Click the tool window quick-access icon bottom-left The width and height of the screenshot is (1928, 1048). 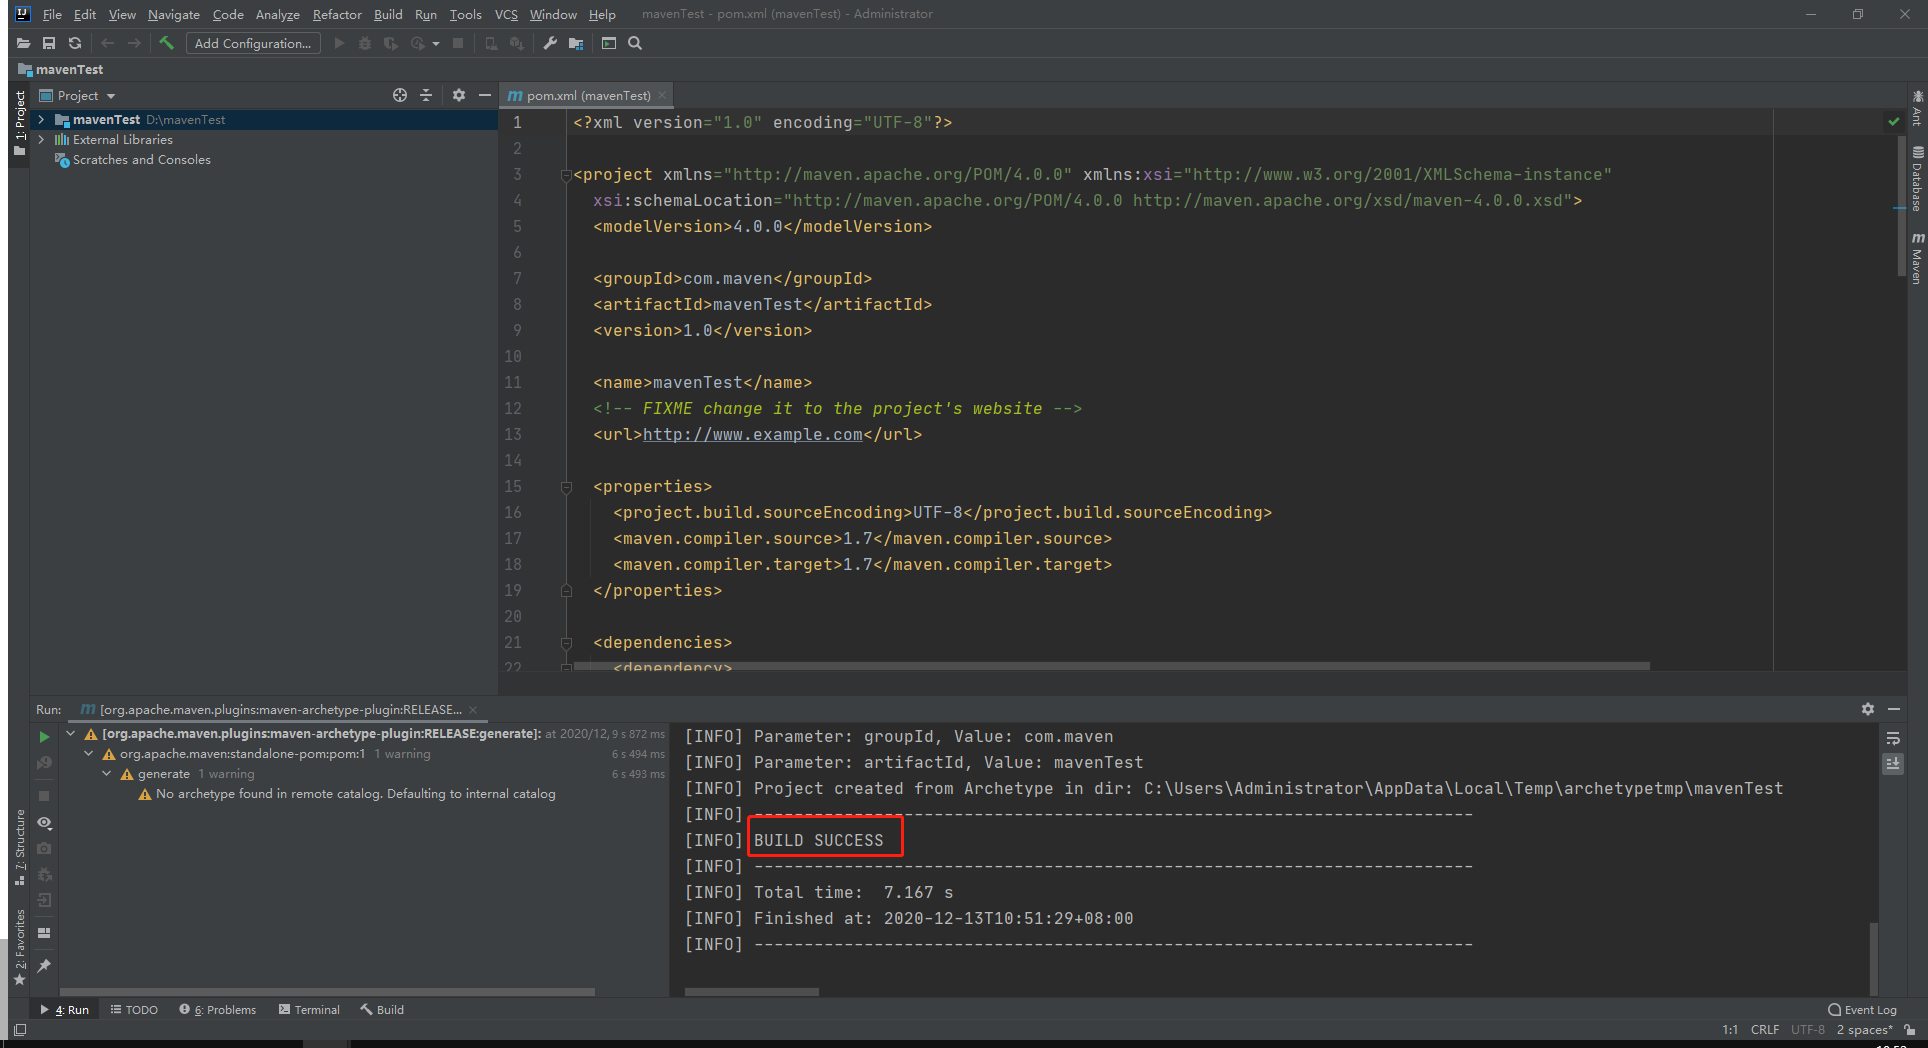click(x=20, y=1029)
